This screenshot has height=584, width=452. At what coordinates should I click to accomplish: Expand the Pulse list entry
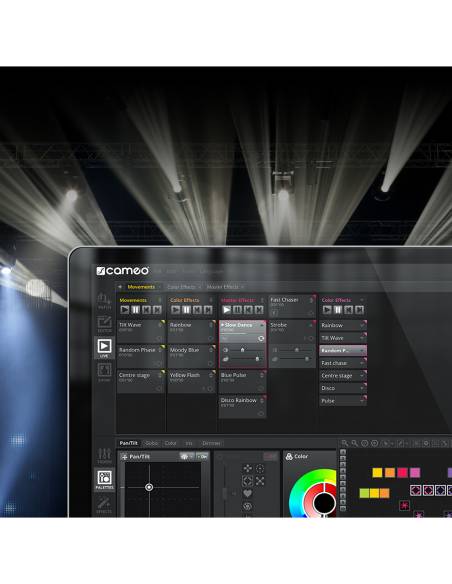tap(362, 401)
